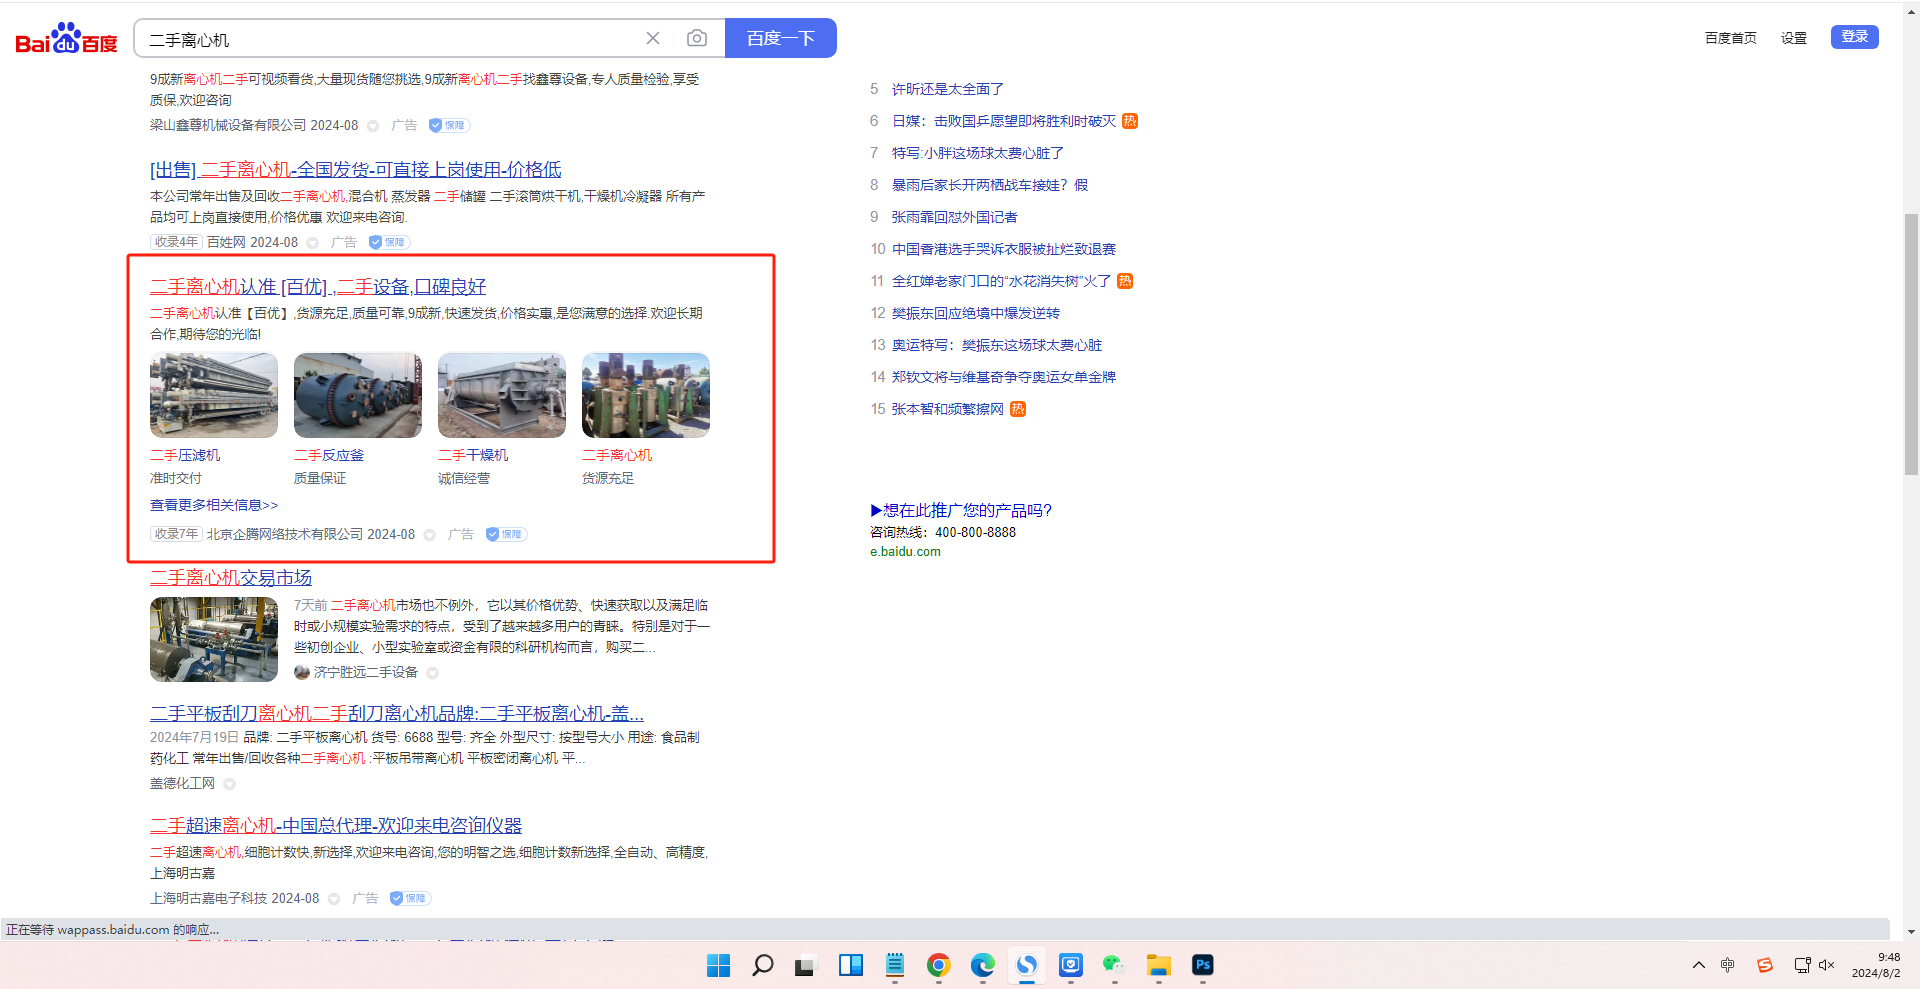The height and width of the screenshot is (989, 1920).
Task: Expand 查看更多相关信息>> link
Action: point(214,506)
